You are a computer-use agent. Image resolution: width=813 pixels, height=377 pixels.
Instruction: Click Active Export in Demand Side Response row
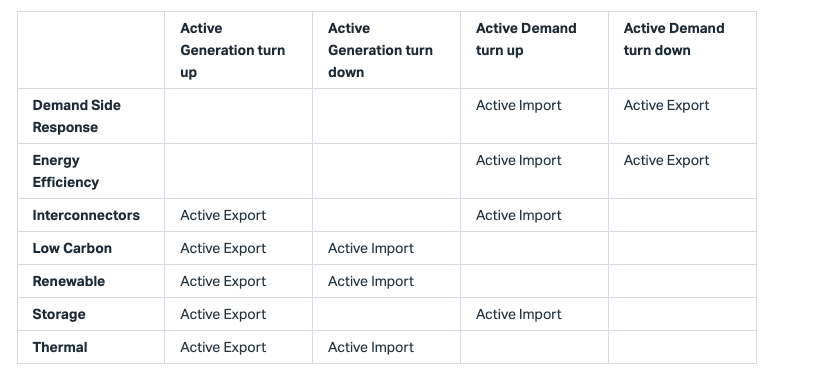pos(666,105)
